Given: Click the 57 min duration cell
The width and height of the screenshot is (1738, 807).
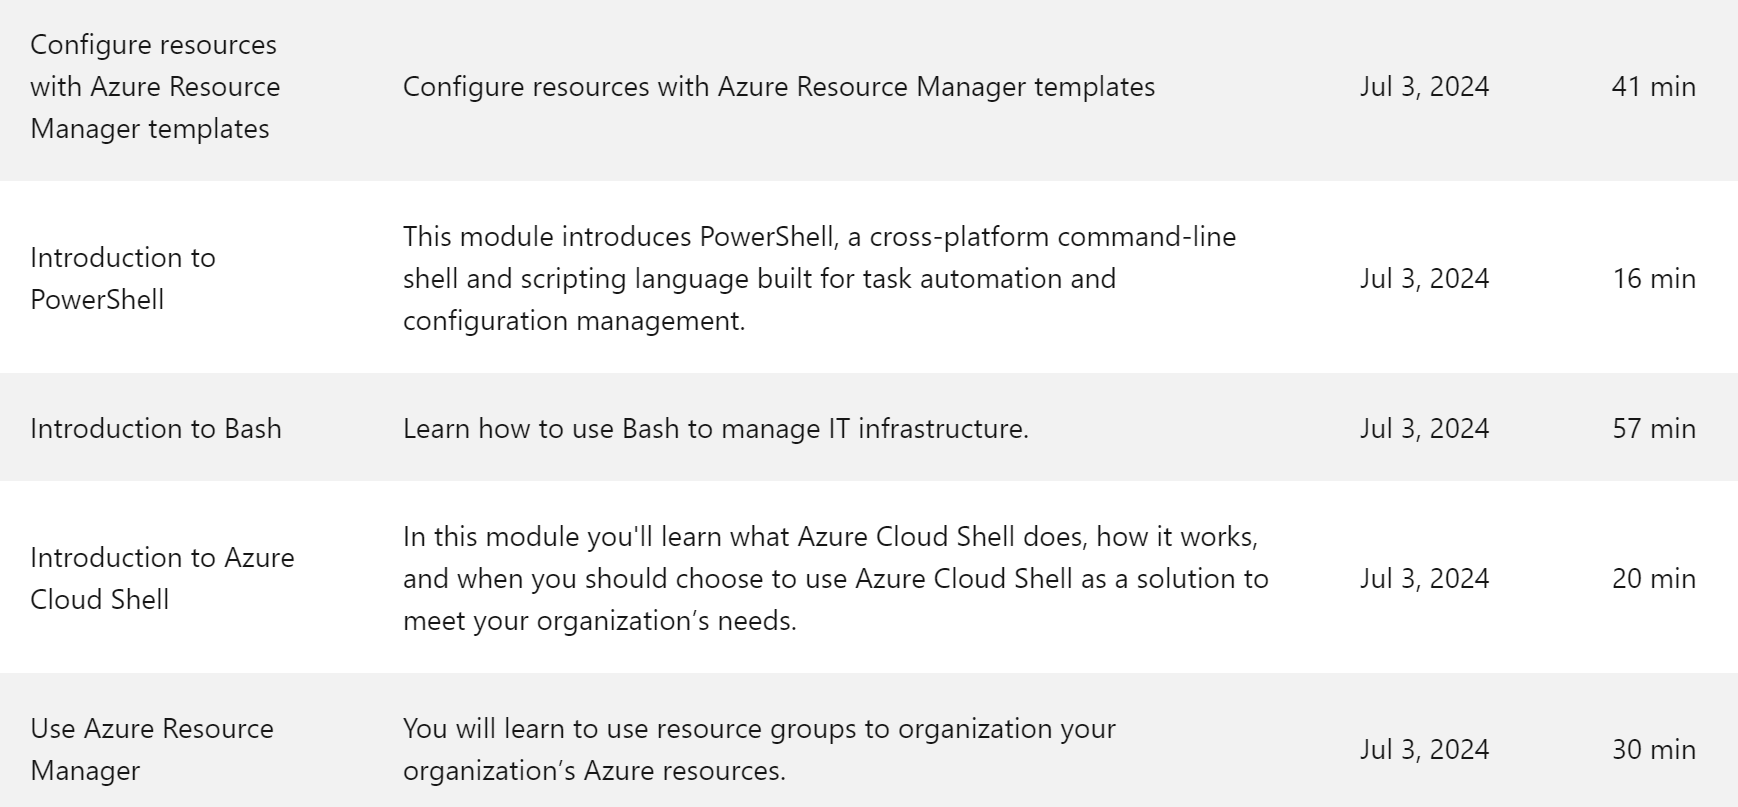Looking at the screenshot, I should coord(1654,429).
